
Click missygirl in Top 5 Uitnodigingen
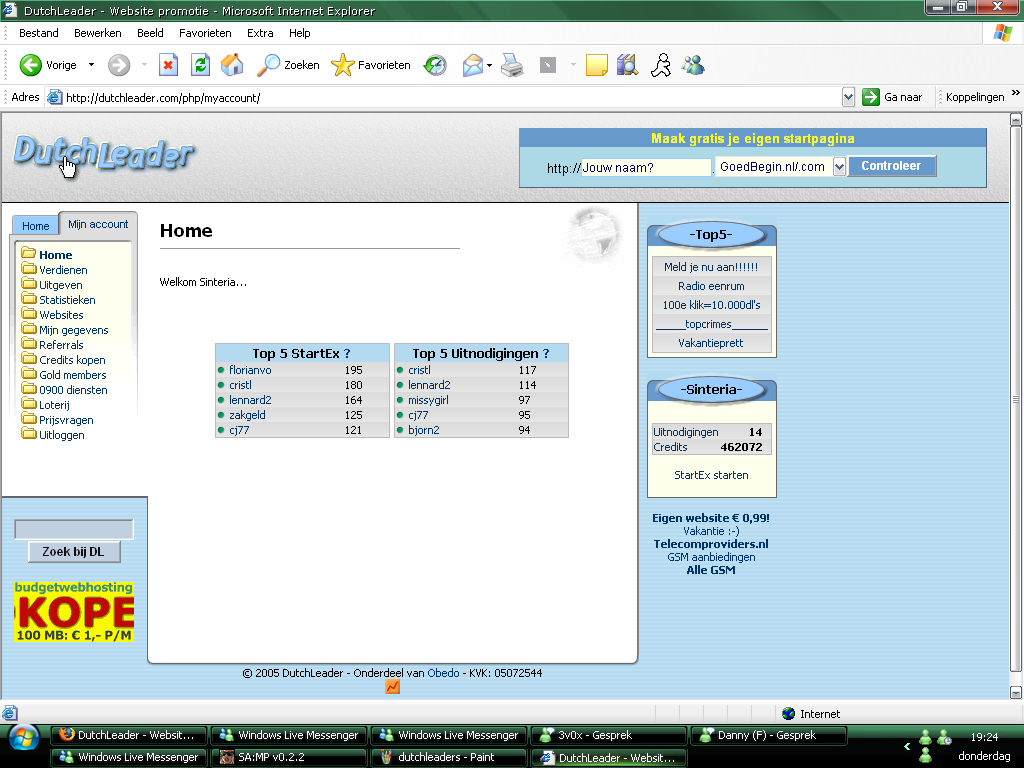pos(428,400)
